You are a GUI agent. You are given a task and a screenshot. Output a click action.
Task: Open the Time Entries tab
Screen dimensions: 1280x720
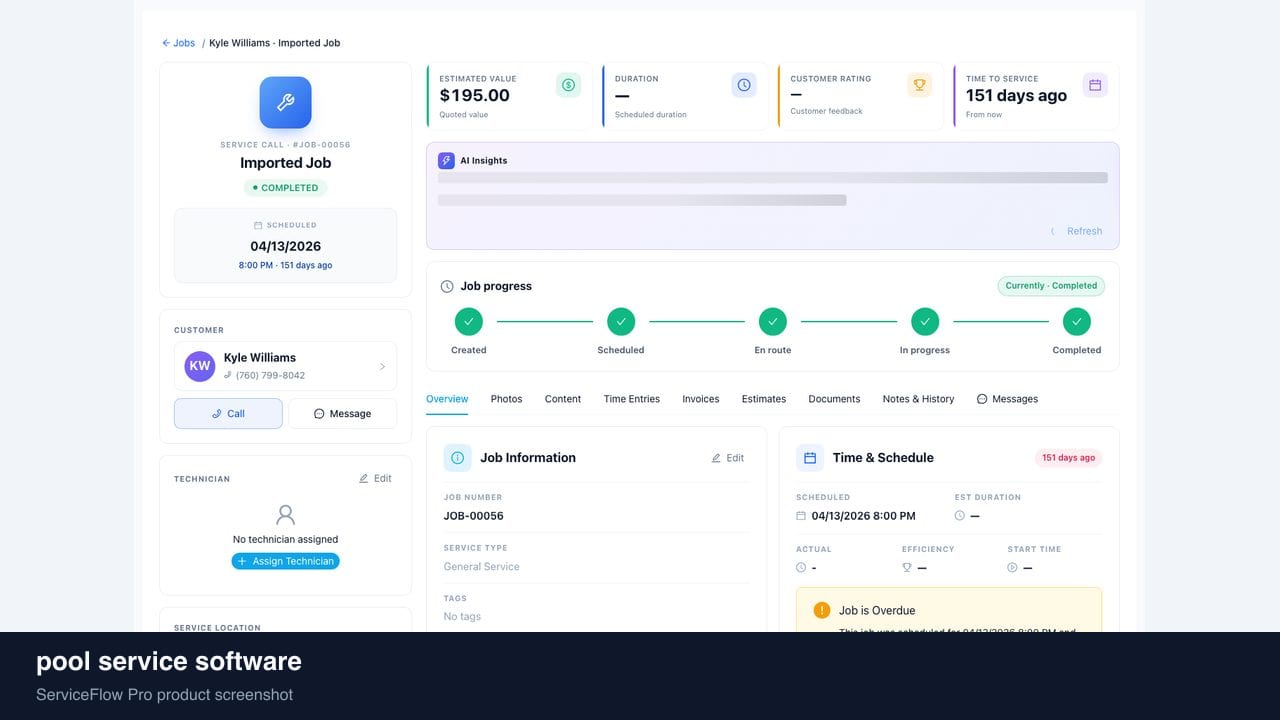click(x=632, y=399)
